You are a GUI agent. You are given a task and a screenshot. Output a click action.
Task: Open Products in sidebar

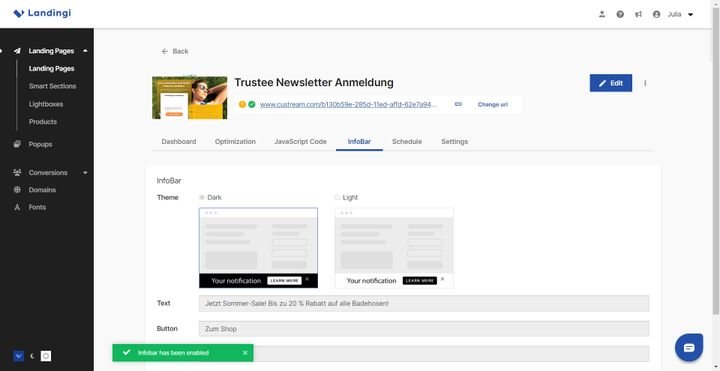(43, 122)
